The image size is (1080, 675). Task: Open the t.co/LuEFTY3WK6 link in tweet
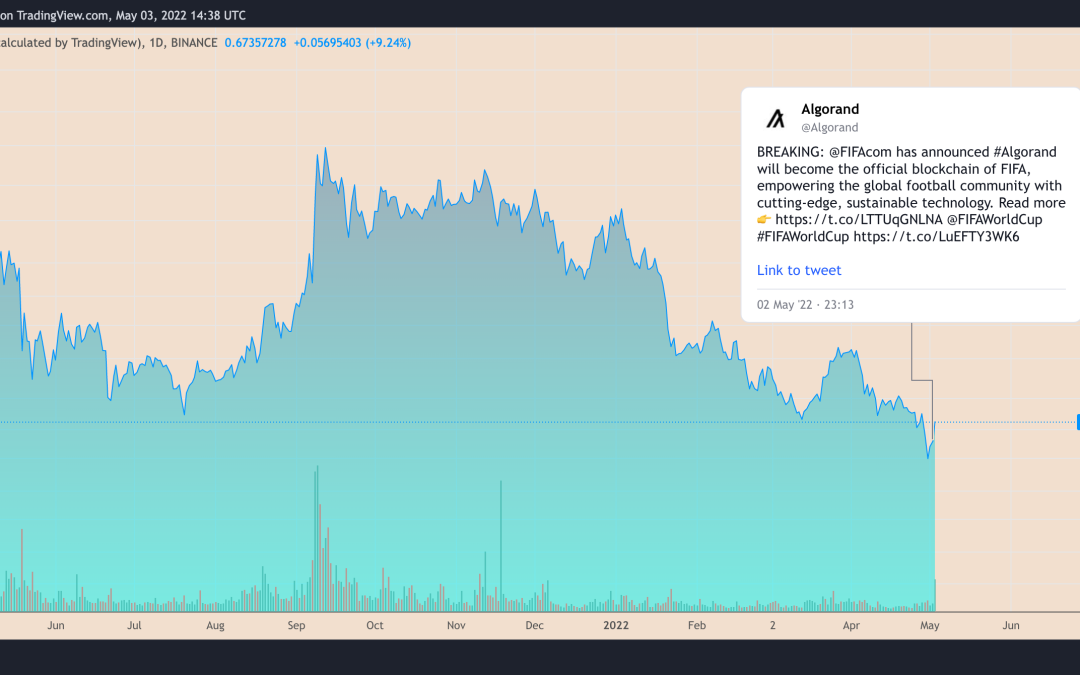pos(936,237)
